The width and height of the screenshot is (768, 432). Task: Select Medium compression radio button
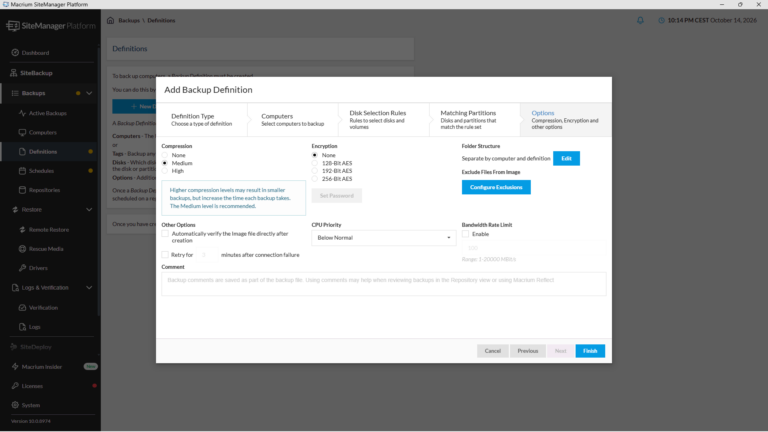pyautogui.click(x=165, y=163)
